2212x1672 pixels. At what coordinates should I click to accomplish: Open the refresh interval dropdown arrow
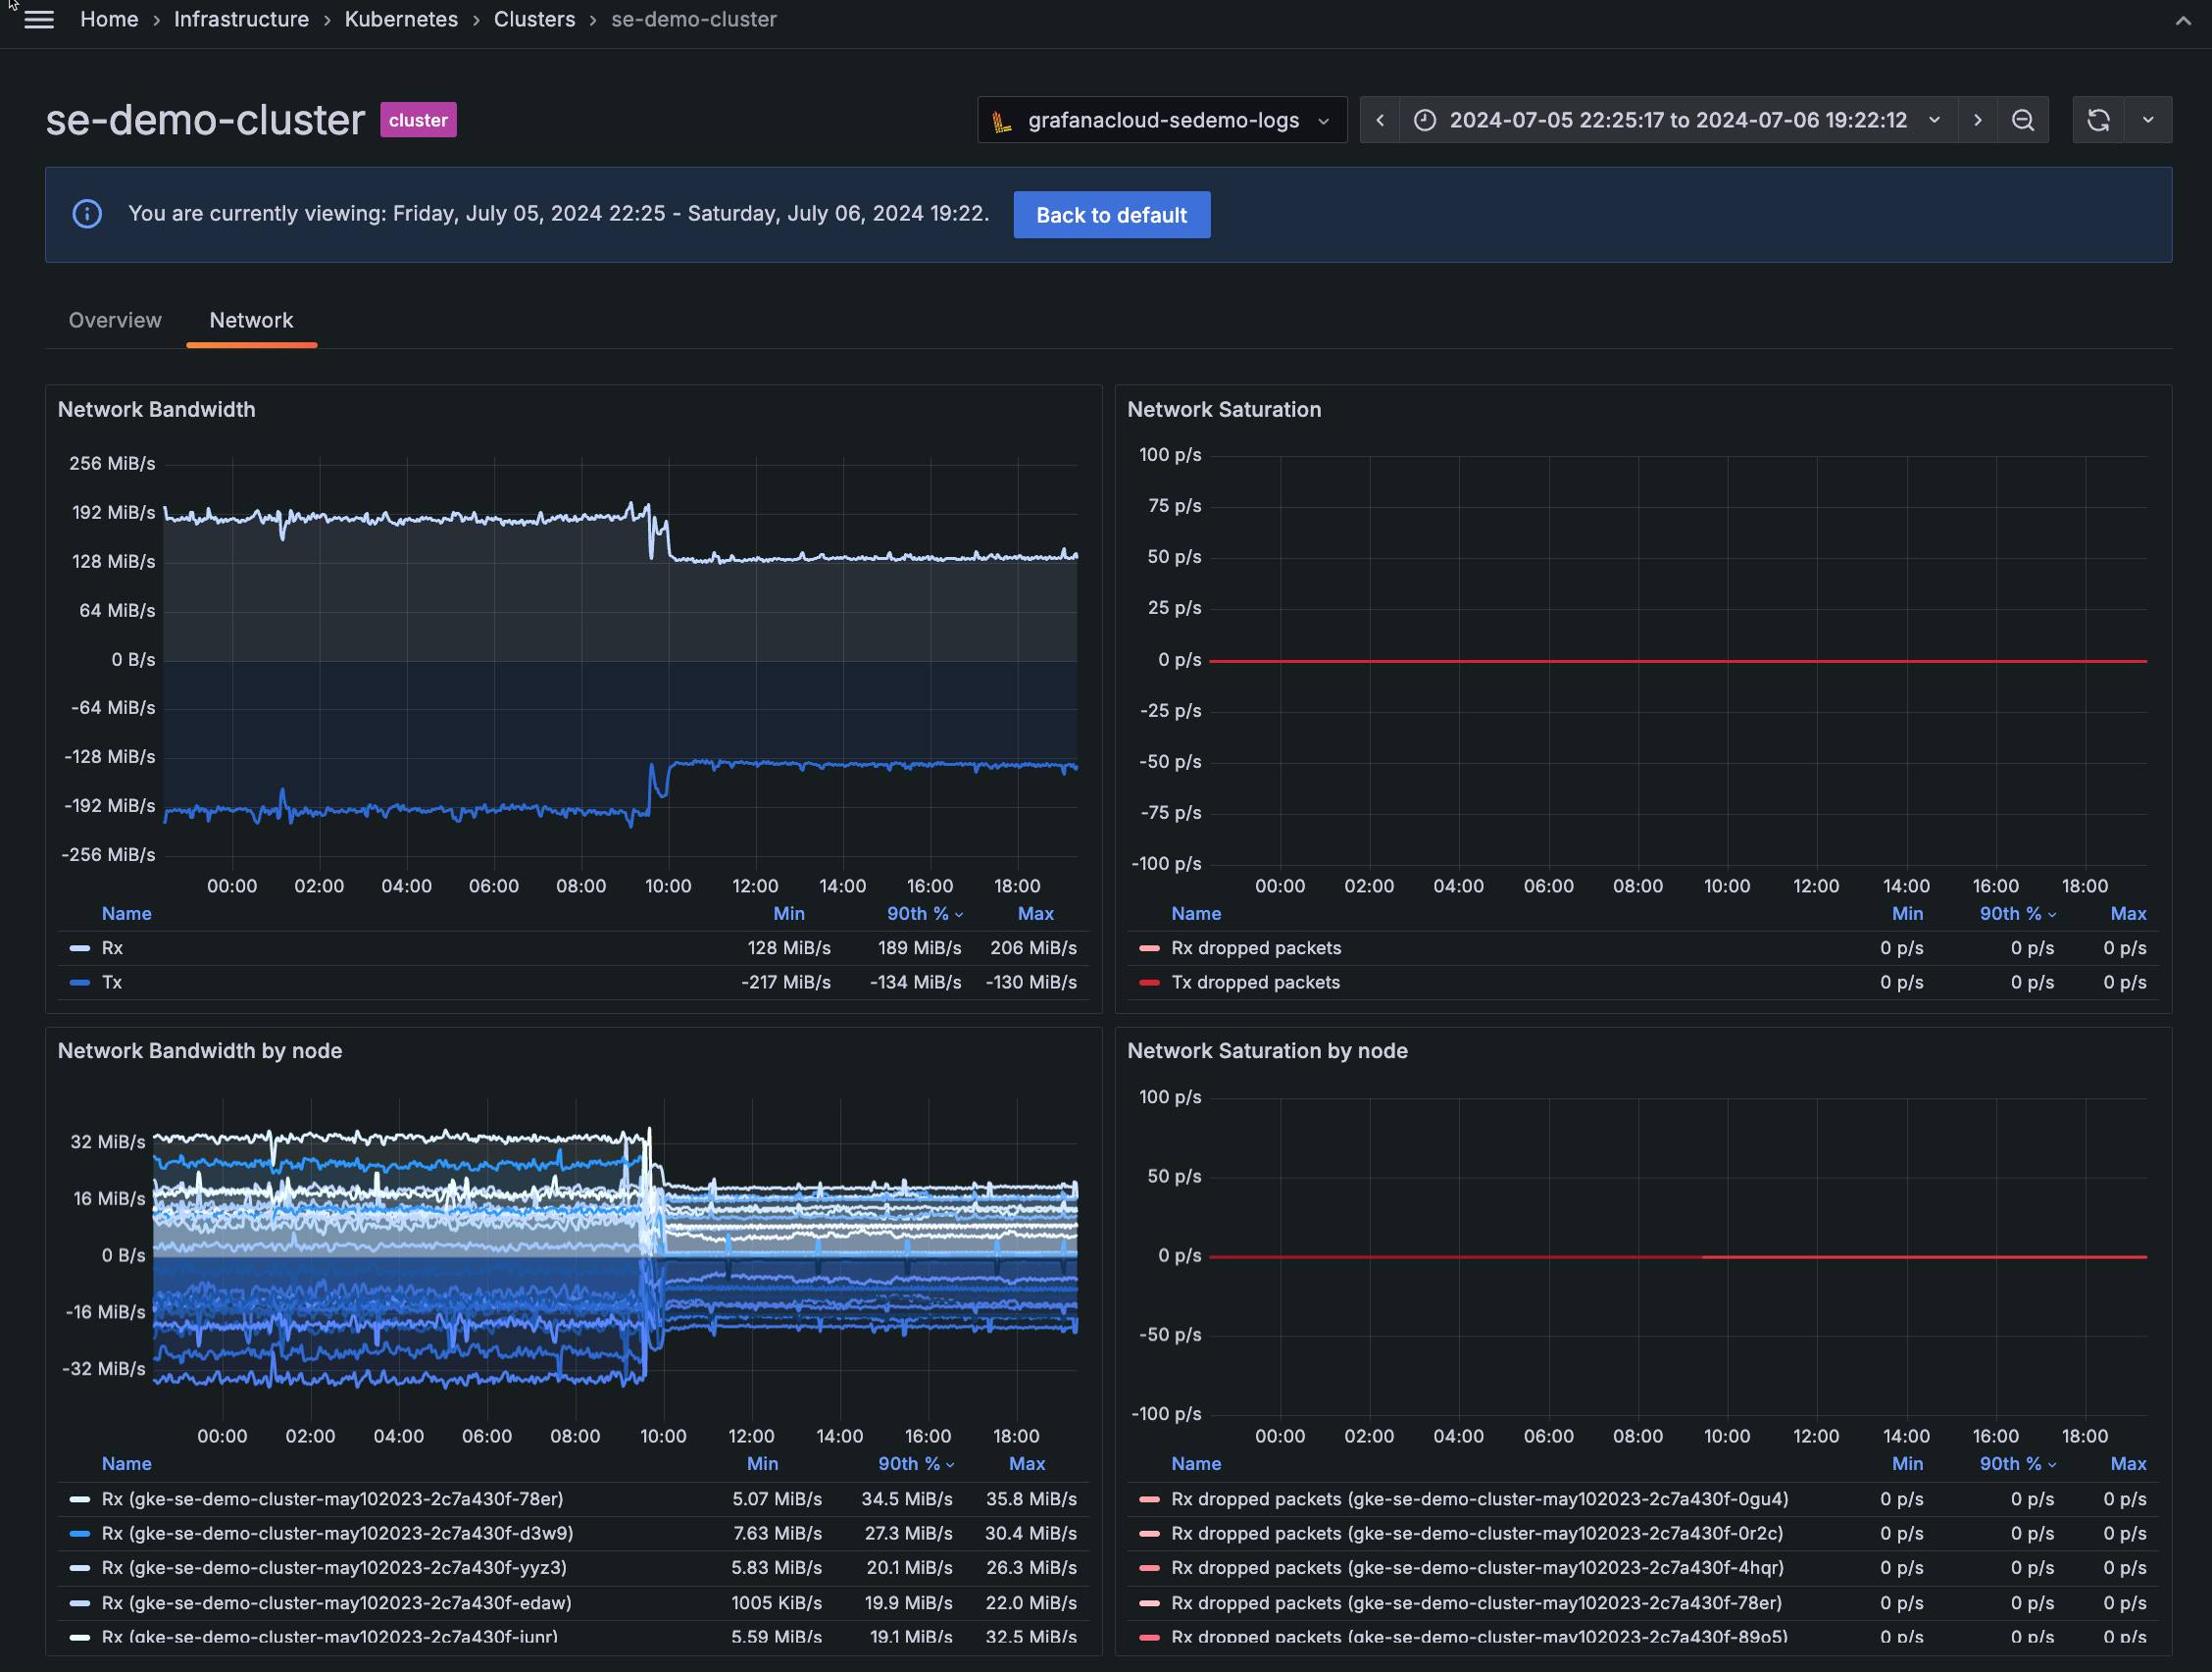[2148, 120]
